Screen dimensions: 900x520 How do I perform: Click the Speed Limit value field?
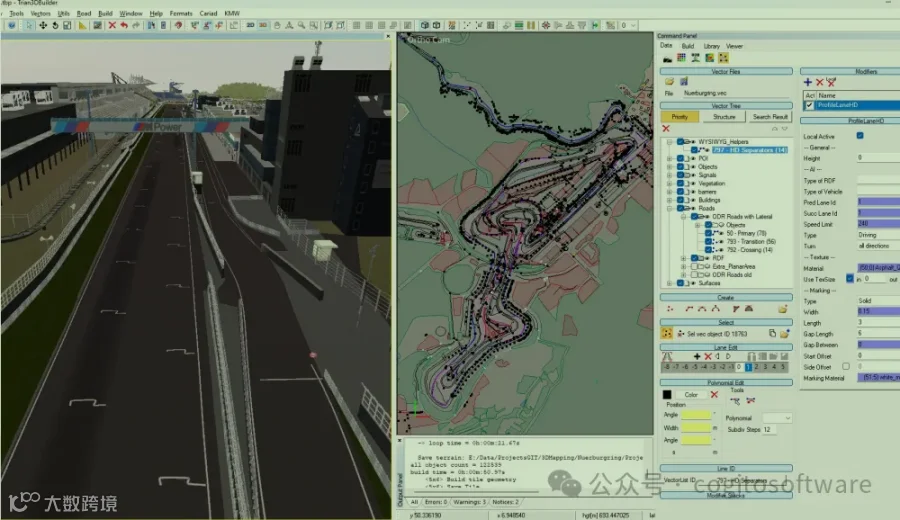(x=879, y=224)
